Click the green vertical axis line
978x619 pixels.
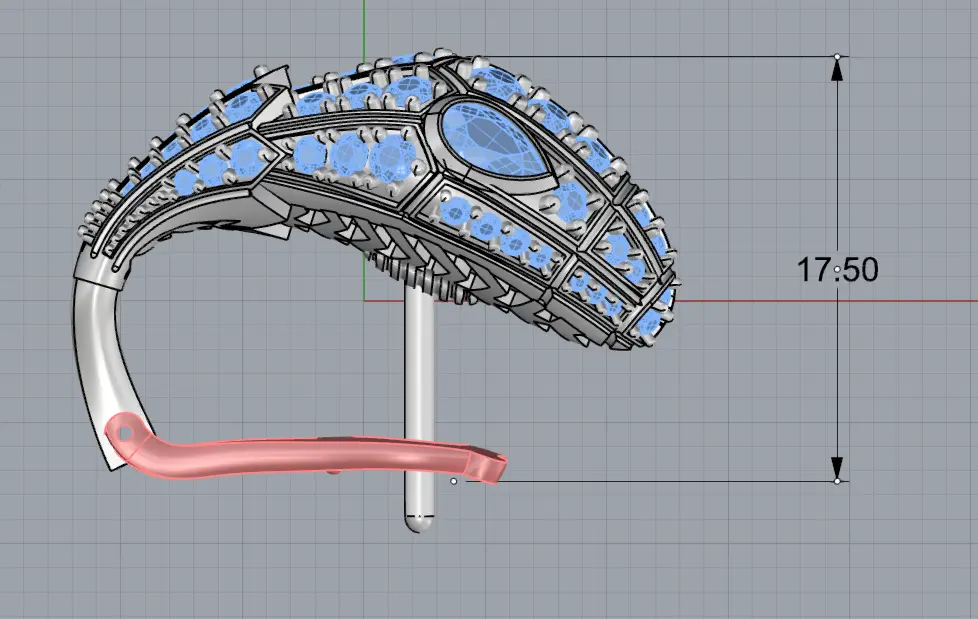[x=364, y=25]
